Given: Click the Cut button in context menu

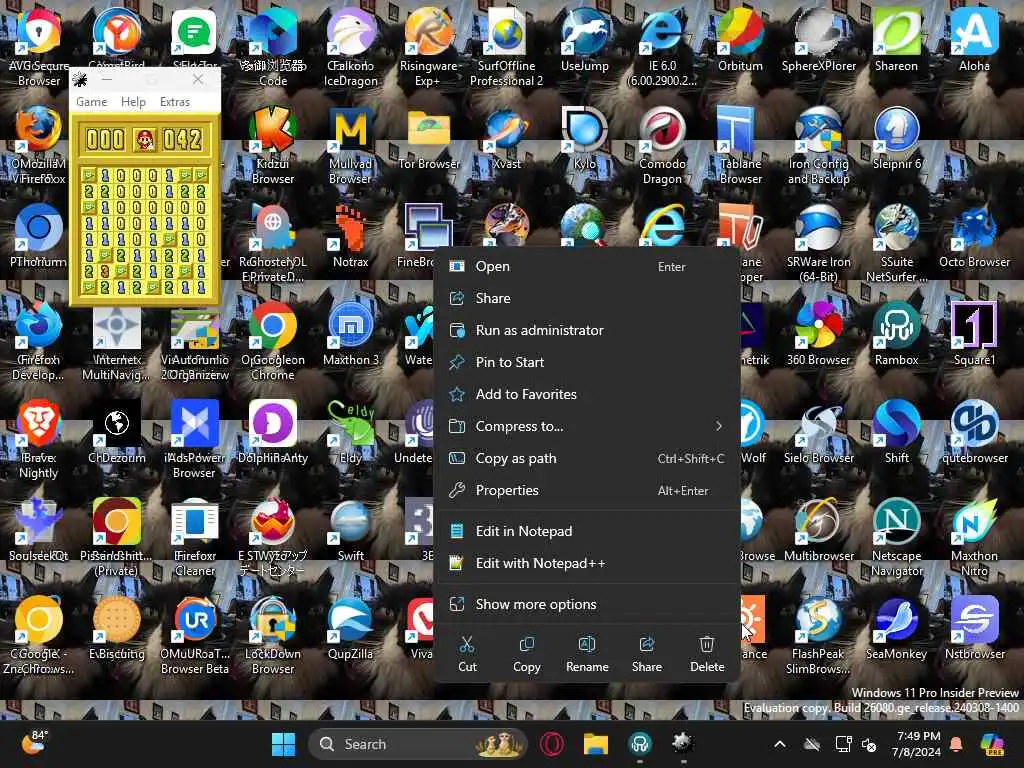Looking at the screenshot, I should (x=467, y=654).
